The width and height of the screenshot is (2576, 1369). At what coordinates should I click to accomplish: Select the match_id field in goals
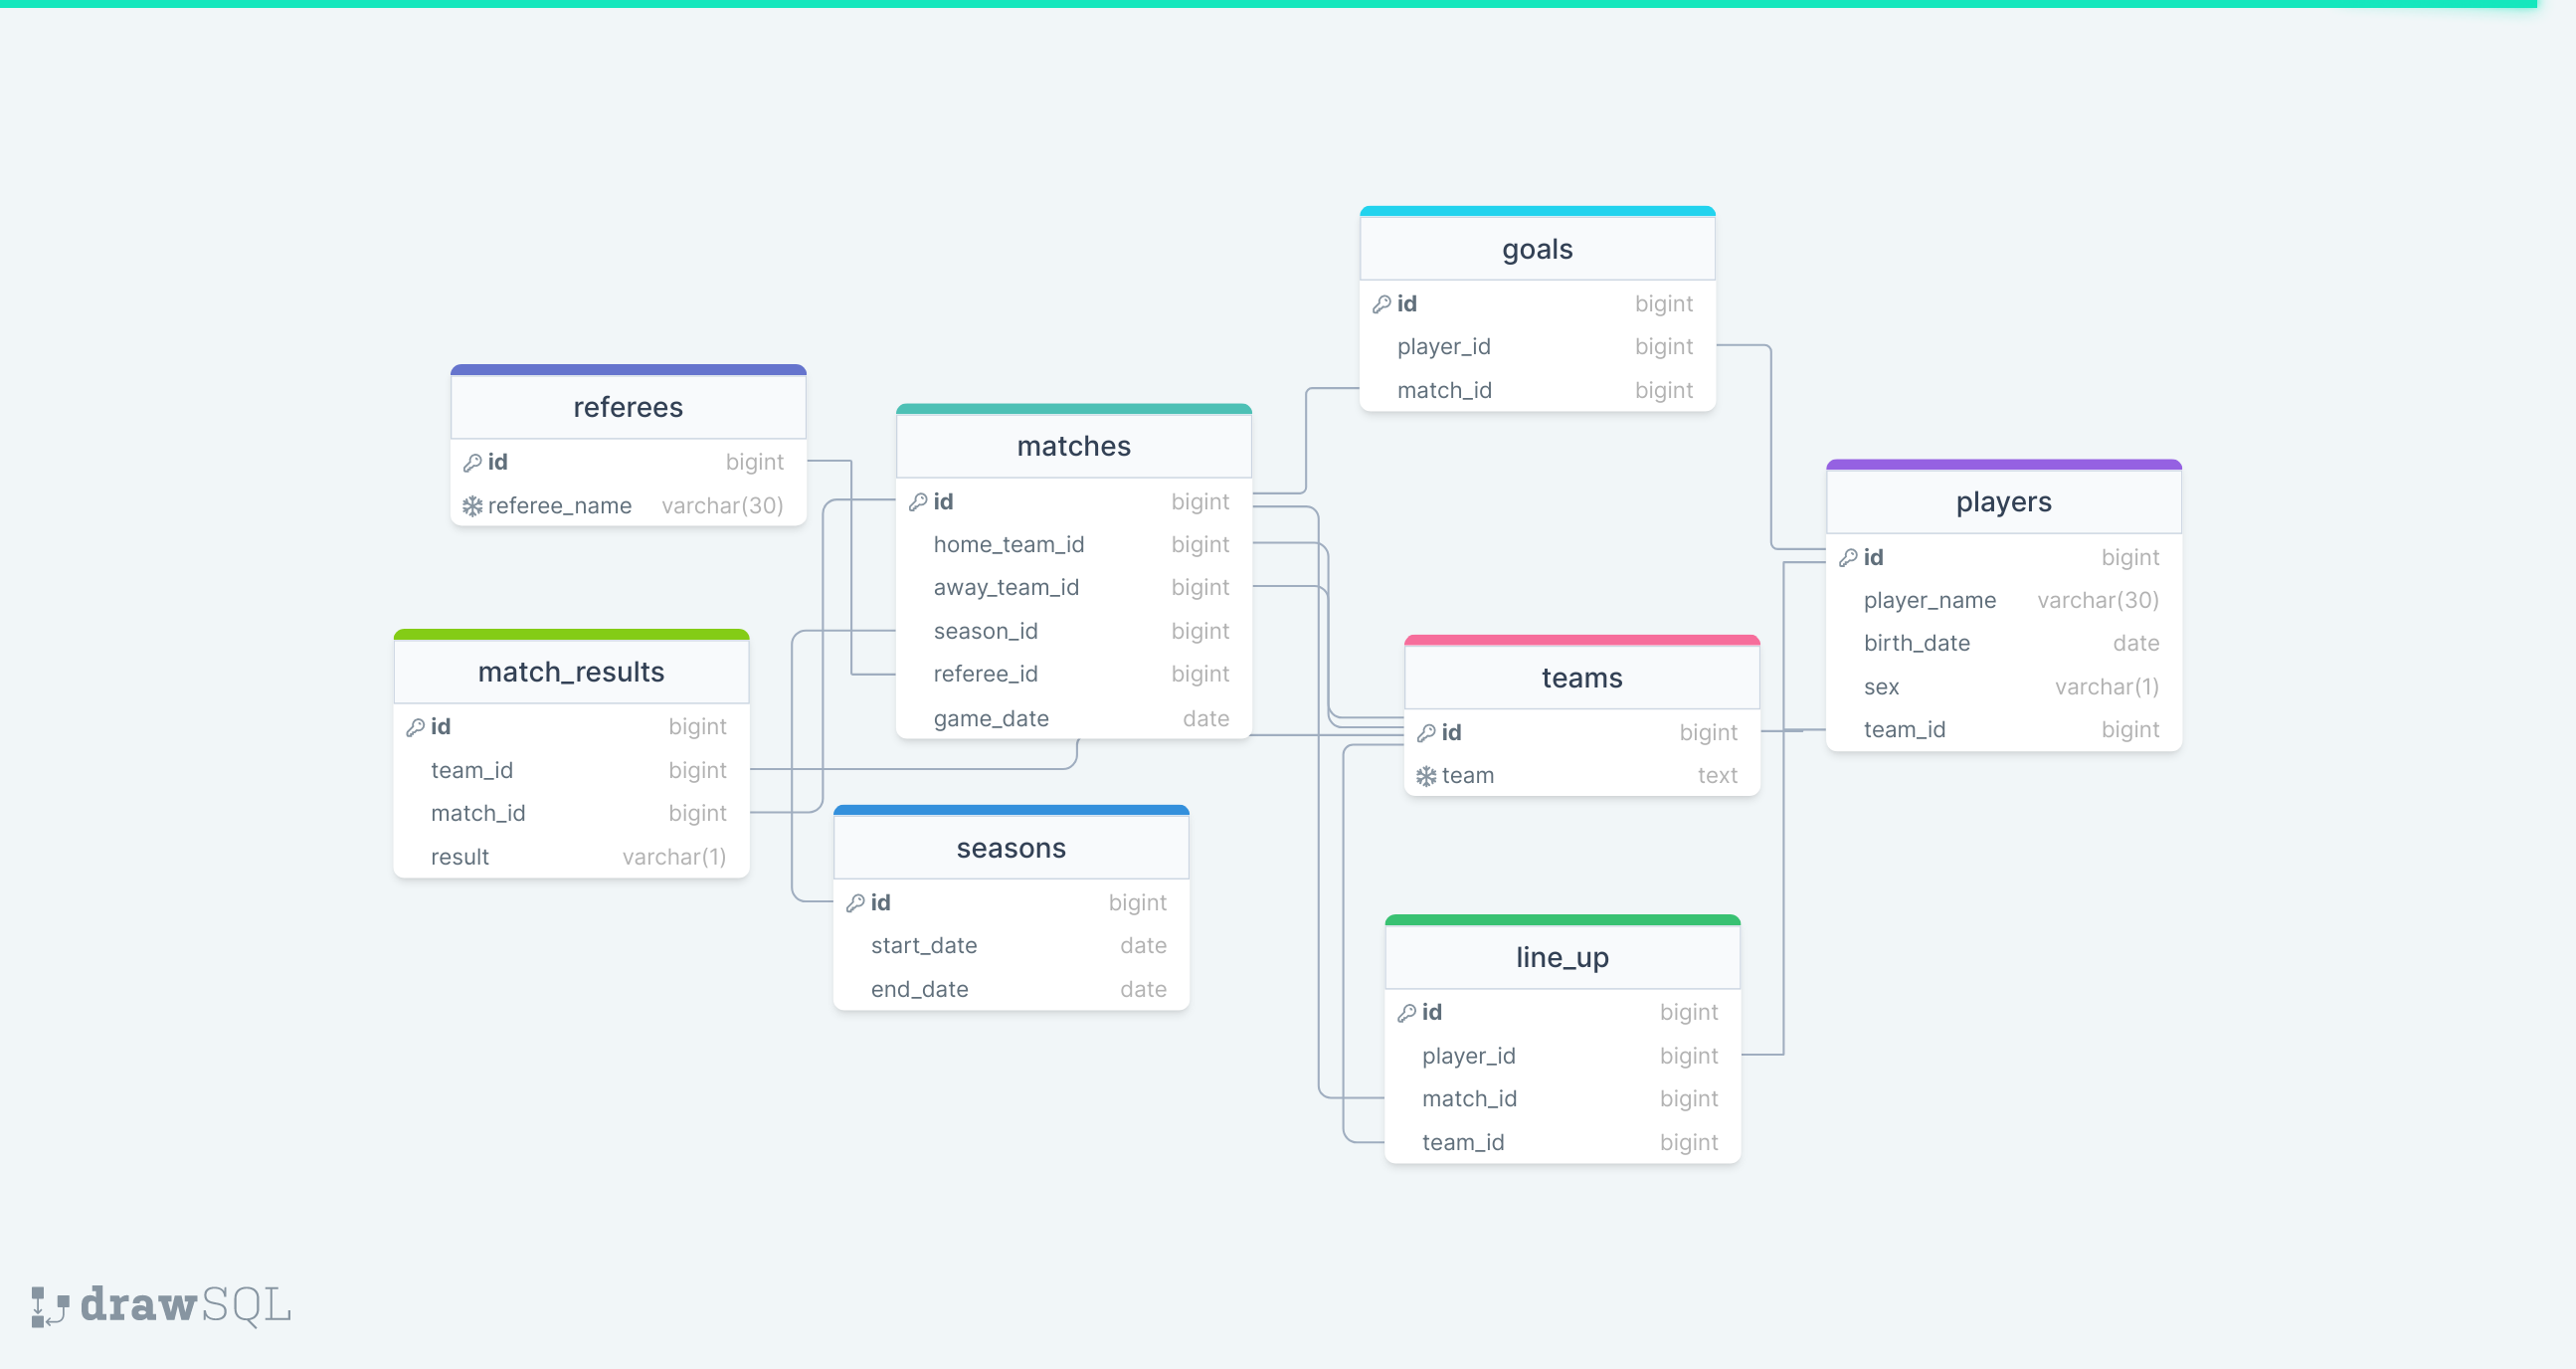1443,390
